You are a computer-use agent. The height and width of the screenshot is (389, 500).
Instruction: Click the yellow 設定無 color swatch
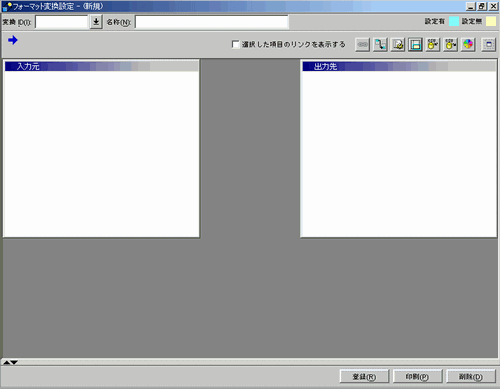(491, 21)
